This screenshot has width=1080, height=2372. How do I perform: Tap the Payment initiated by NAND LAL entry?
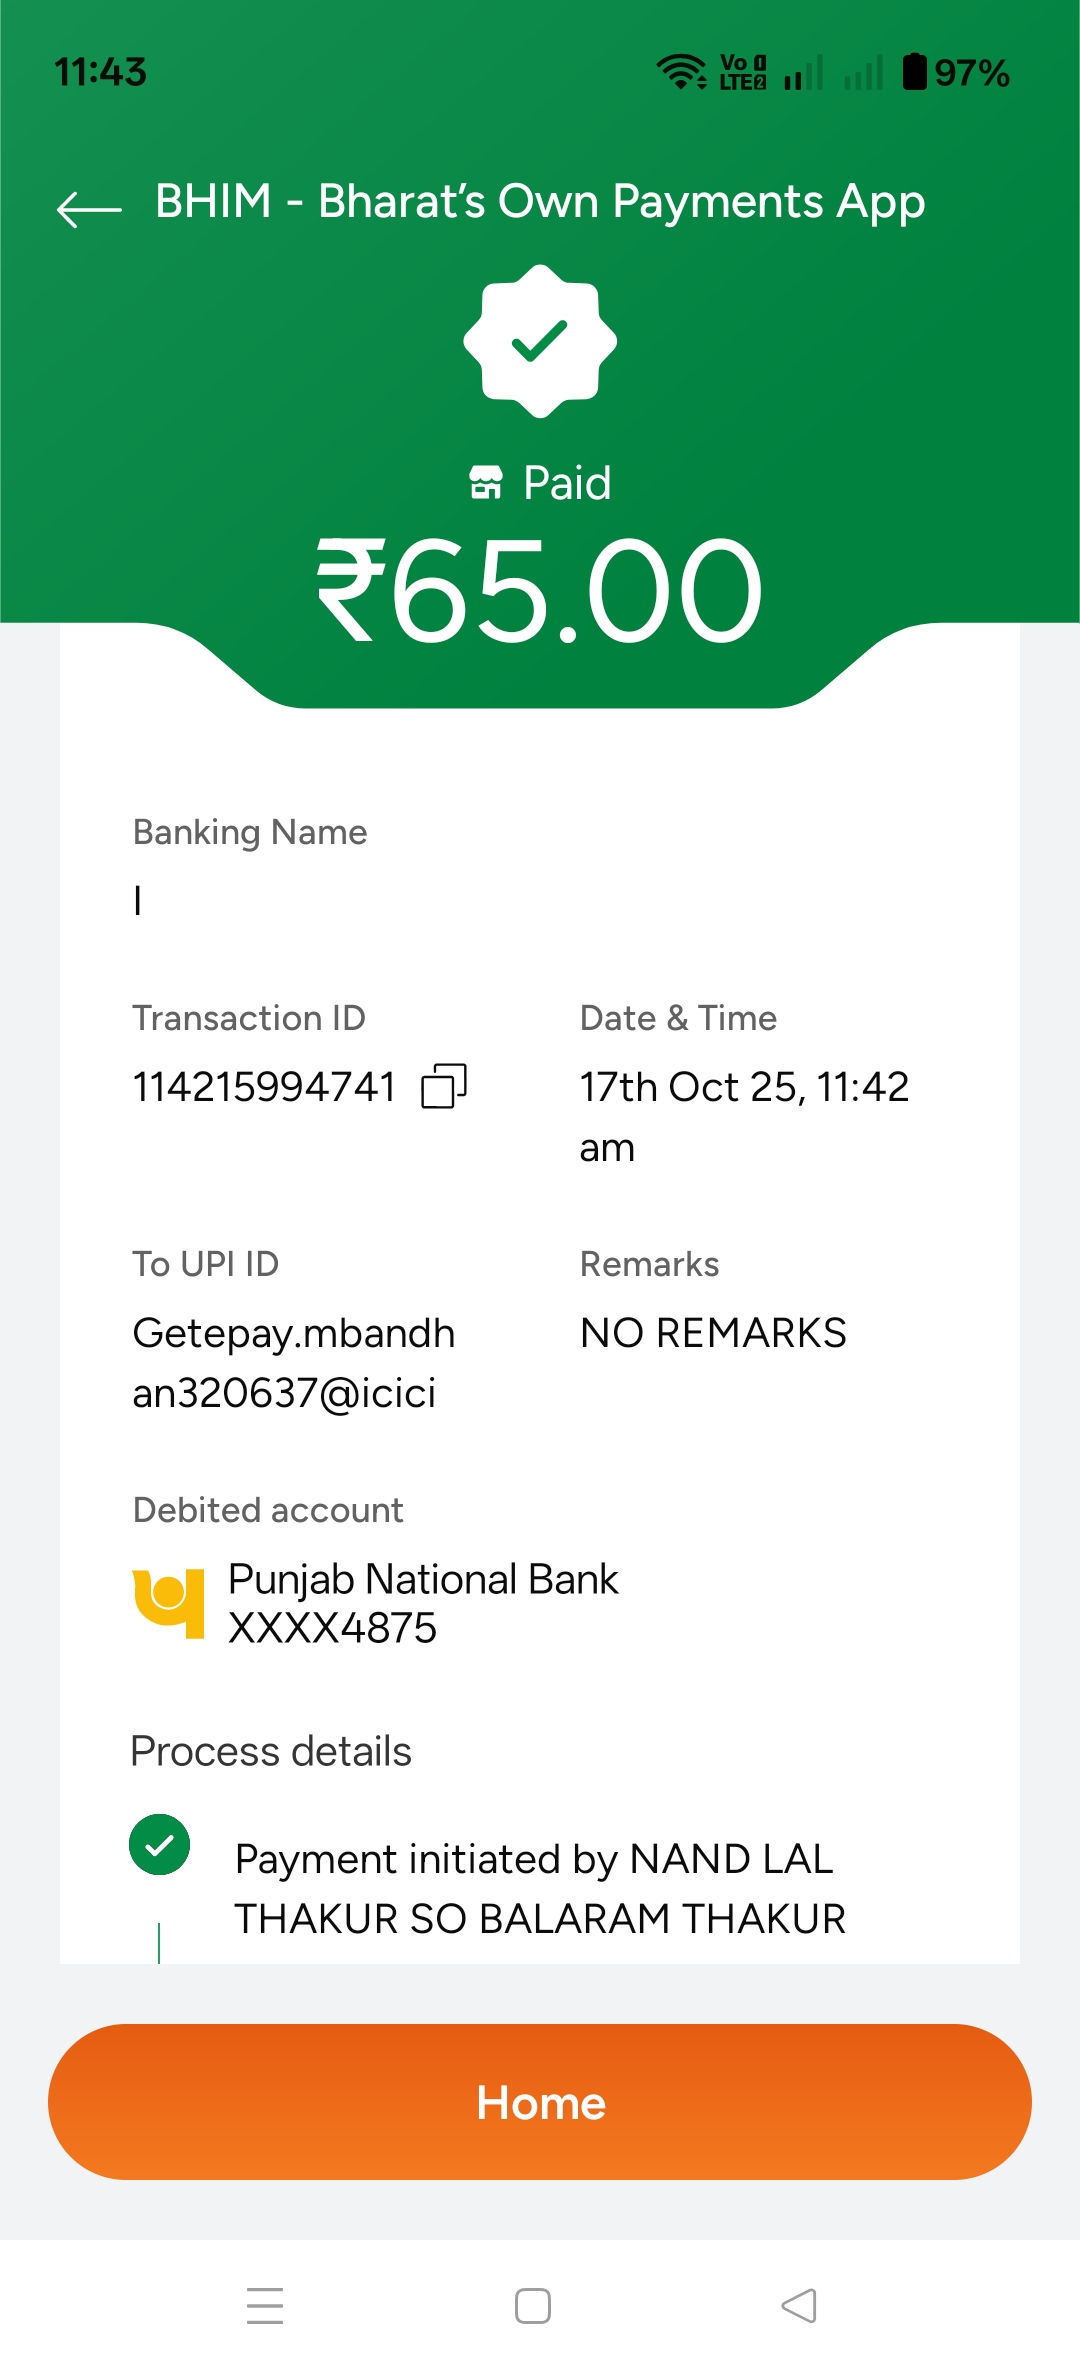click(x=540, y=1888)
